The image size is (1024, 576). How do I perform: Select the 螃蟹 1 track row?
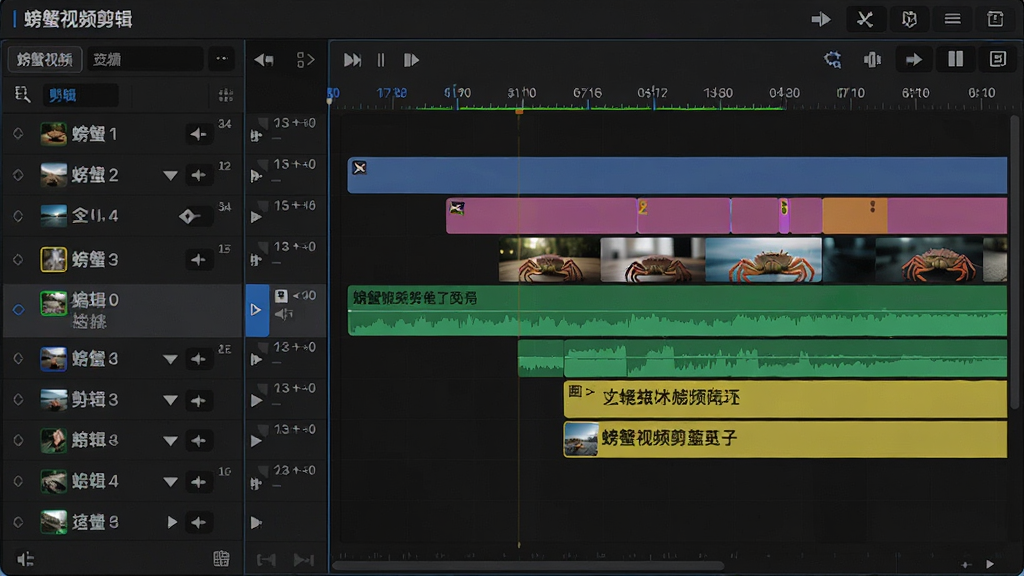122,134
